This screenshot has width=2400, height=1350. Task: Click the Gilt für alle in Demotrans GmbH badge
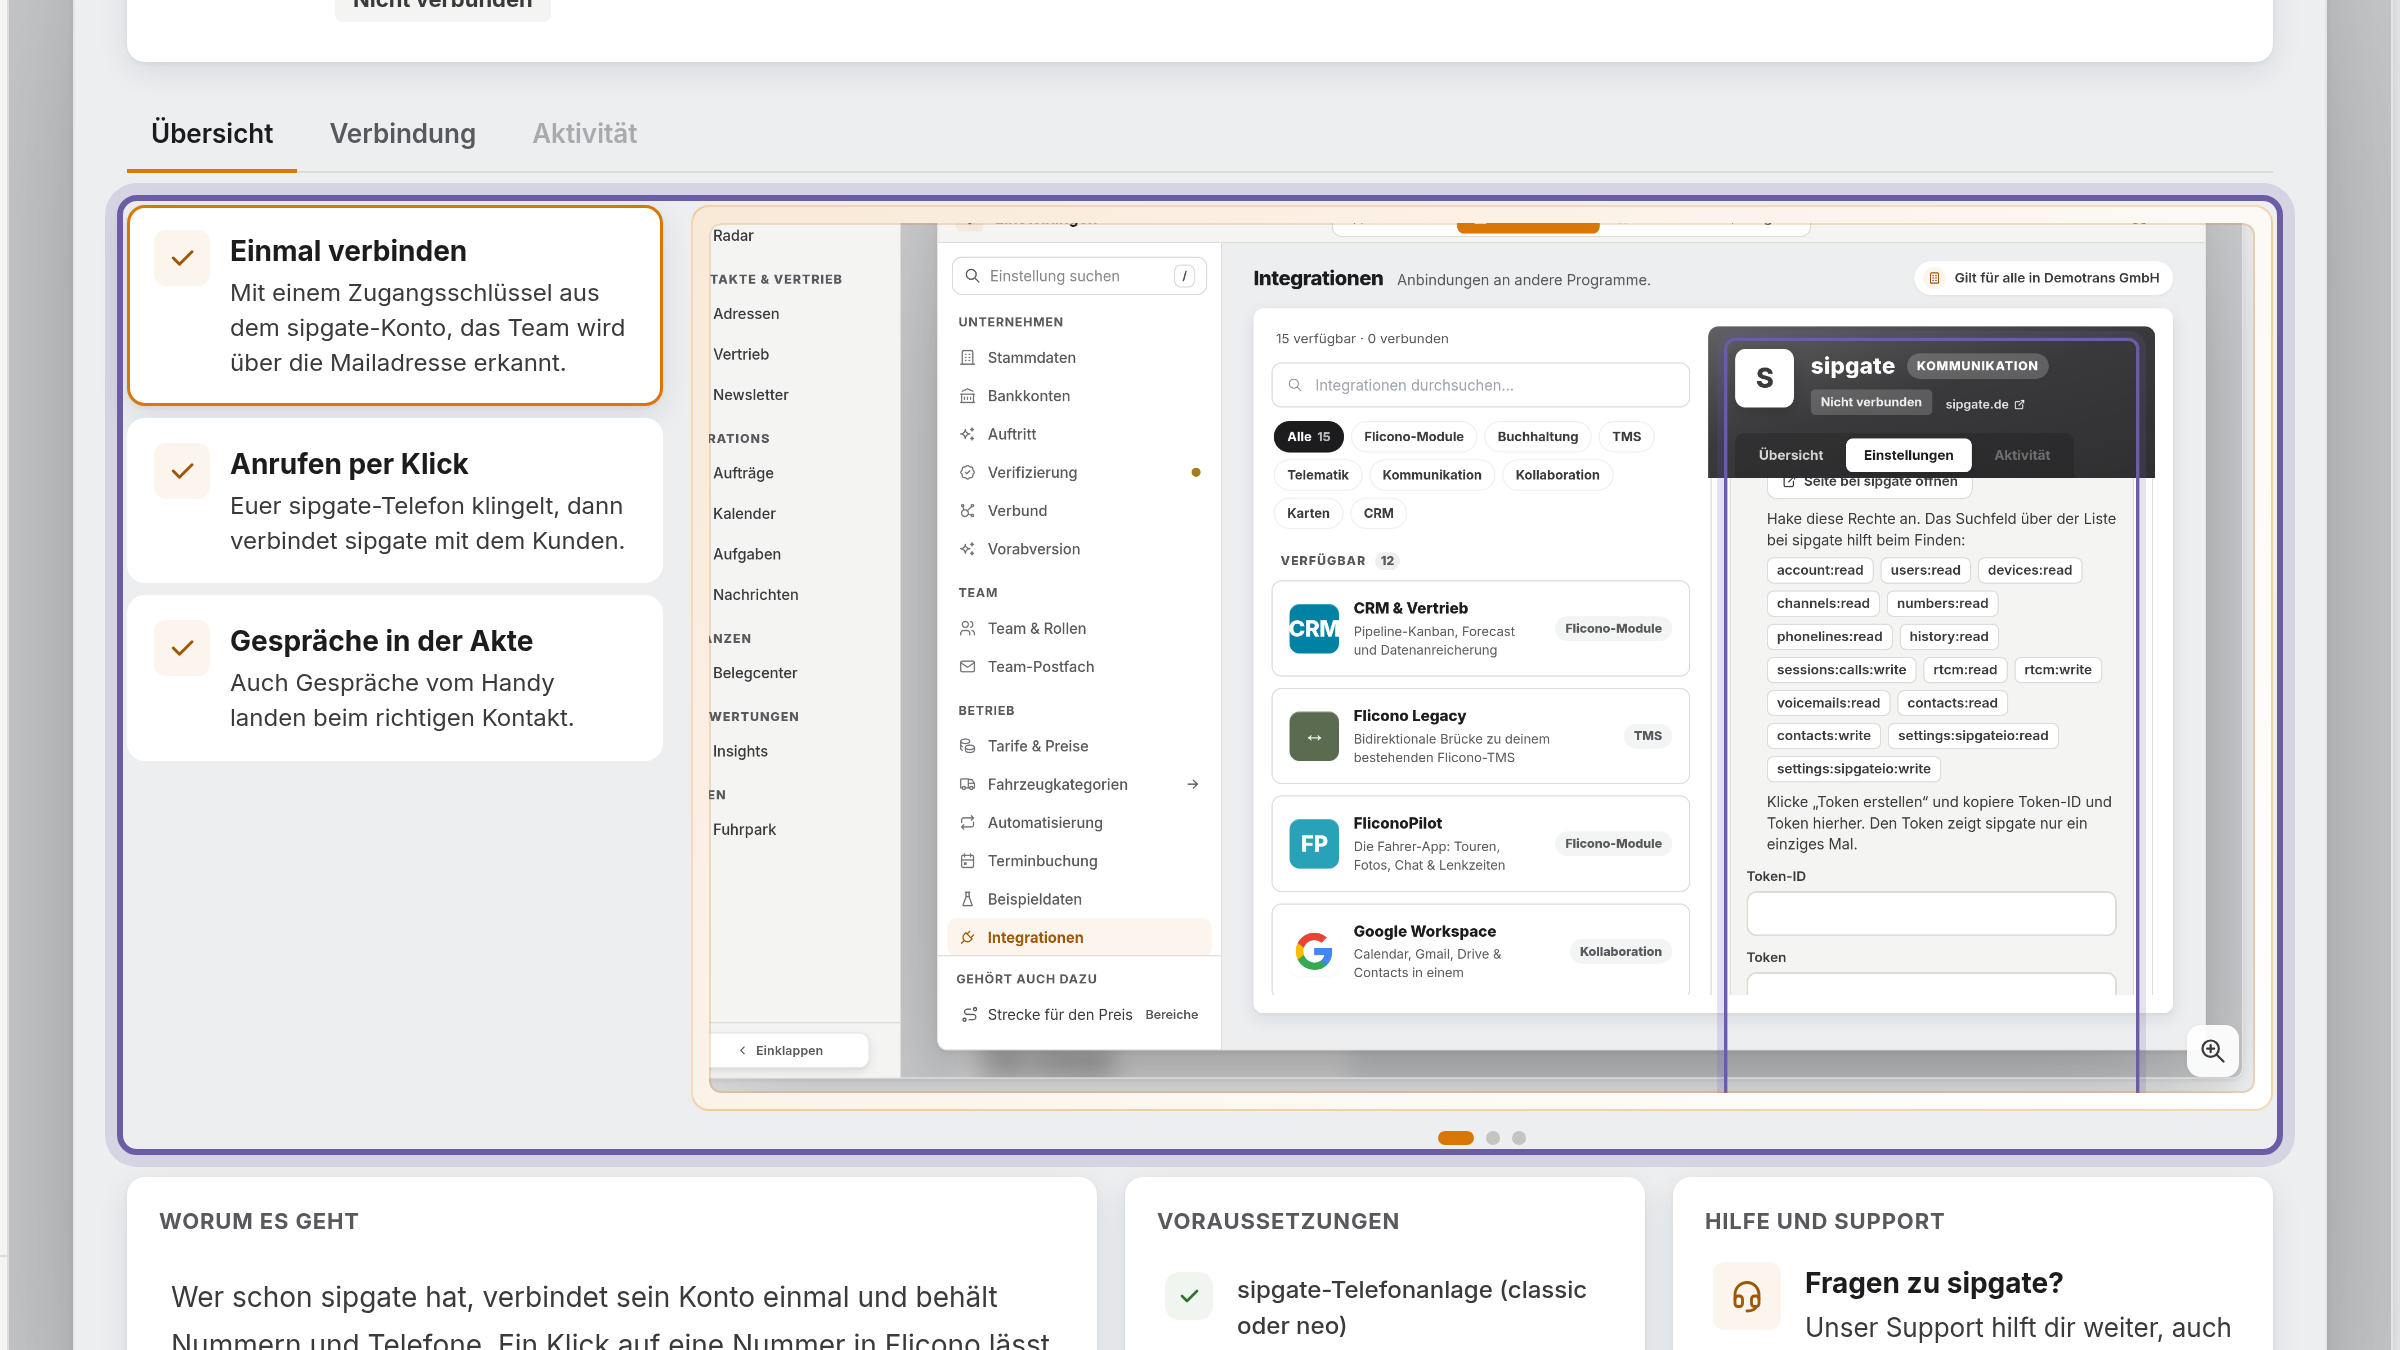tap(2043, 278)
